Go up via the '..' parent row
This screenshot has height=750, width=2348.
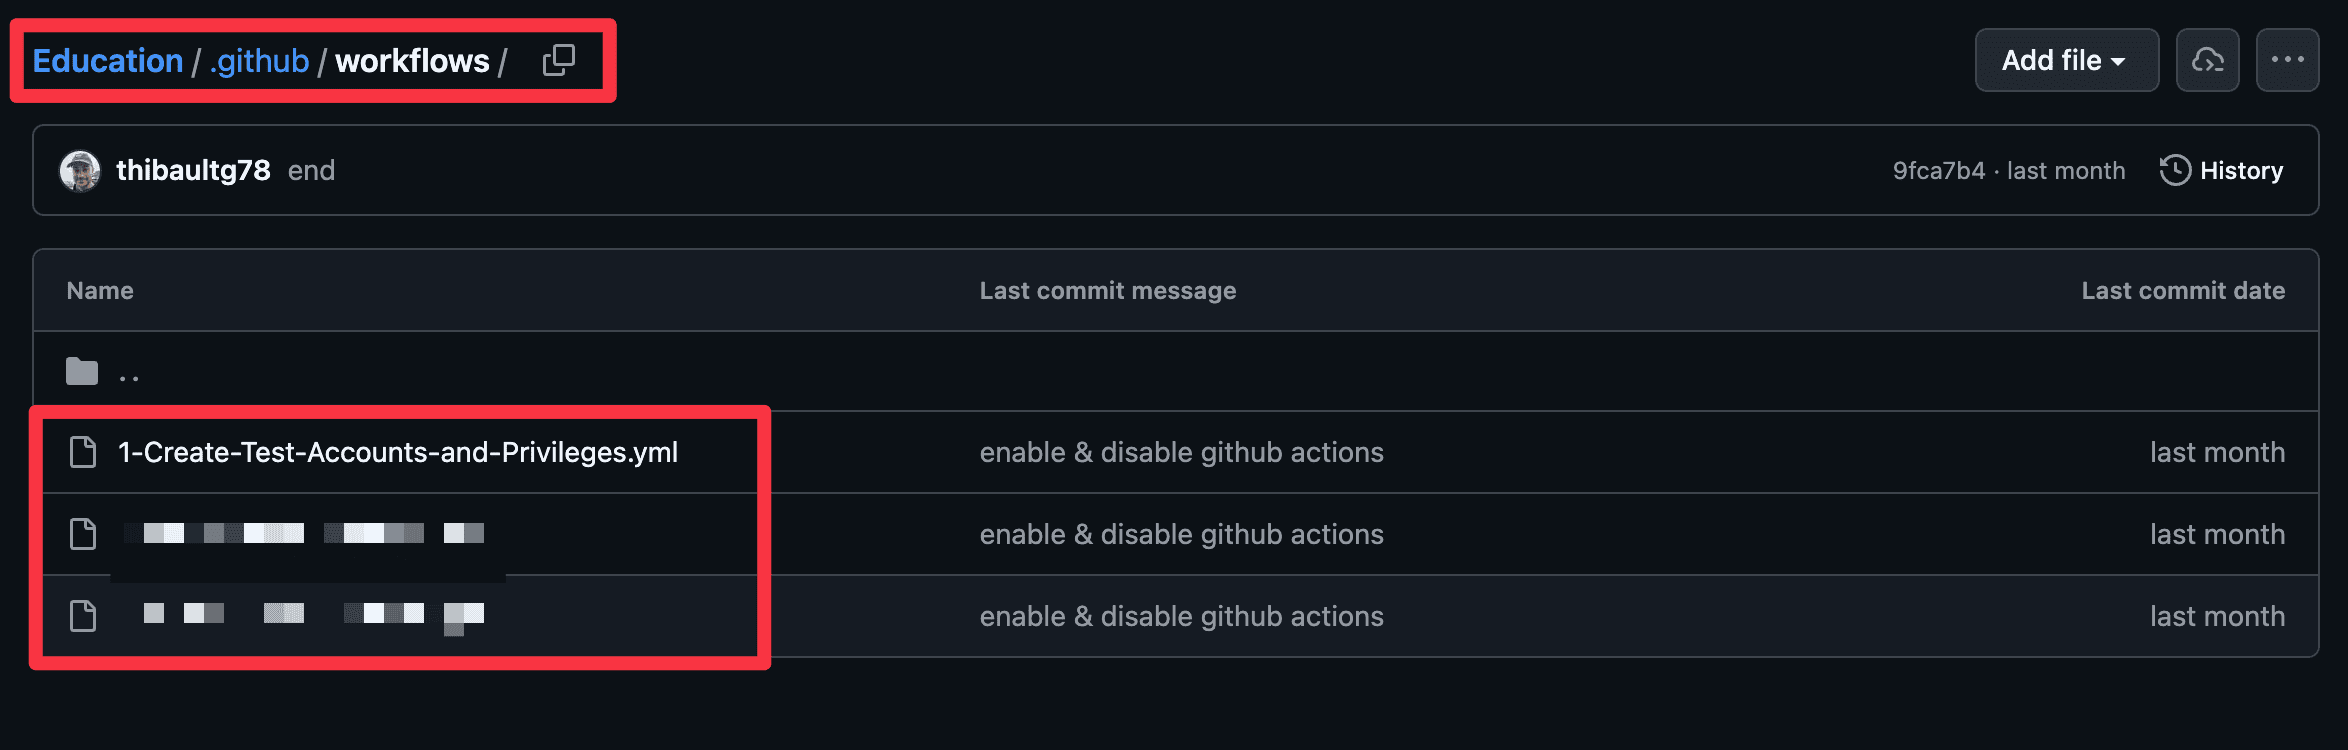[129, 375]
